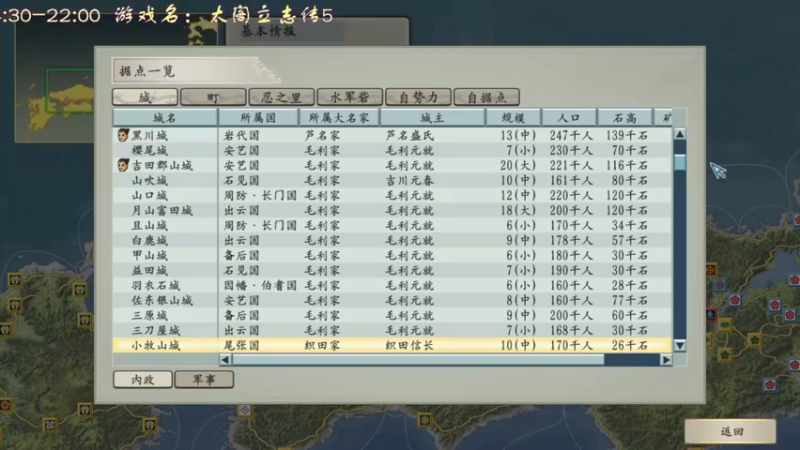The height and width of the screenshot is (450, 800).
Task: Sort by the 石高 column header
Action: (625, 118)
